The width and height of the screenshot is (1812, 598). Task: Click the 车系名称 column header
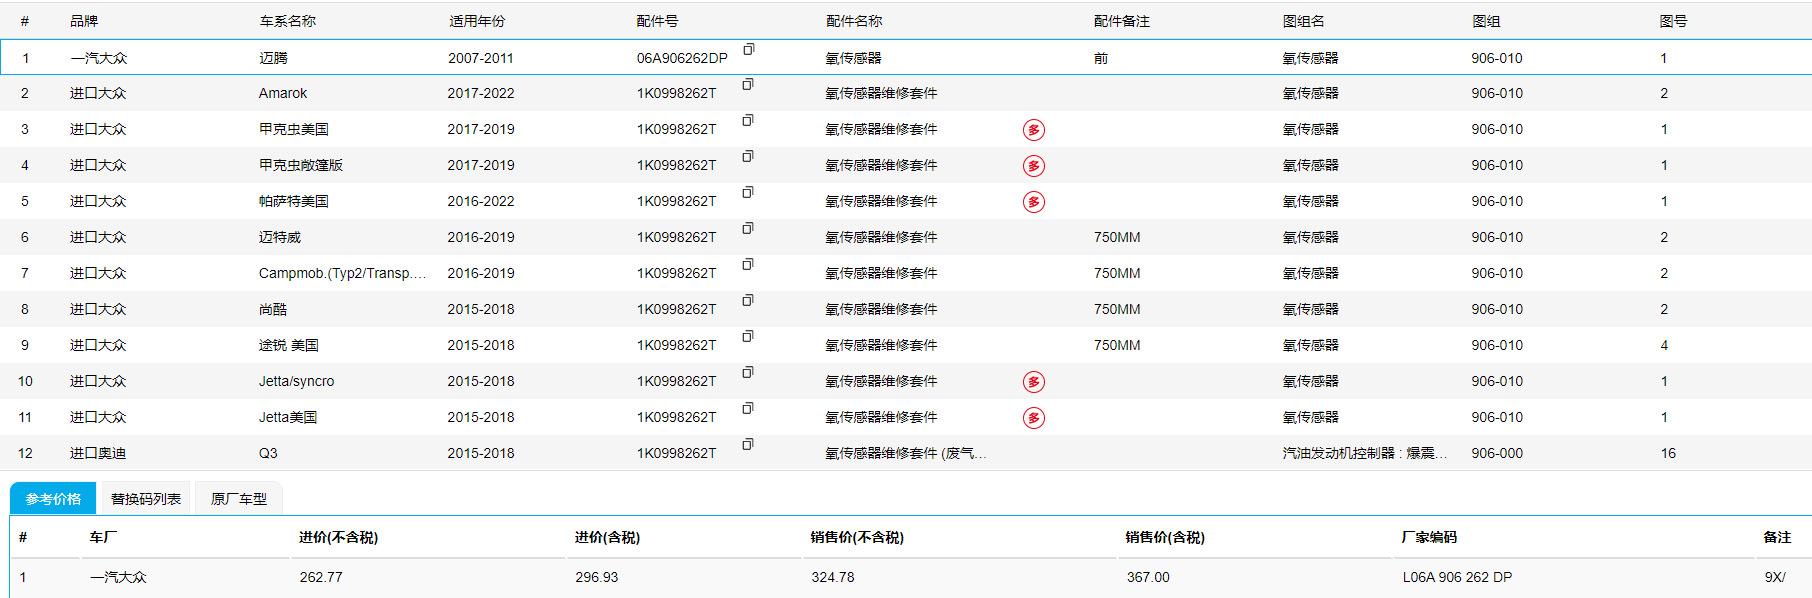pyautogui.click(x=287, y=21)
